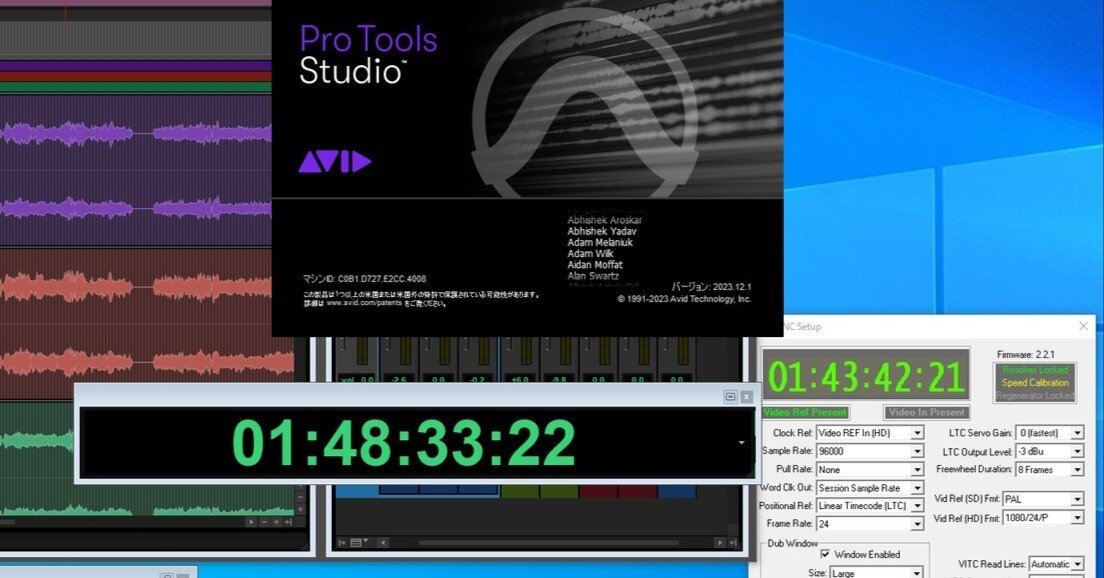Click the Mix window horizontal scrollbar
Screen dimensions: 1104x578
pos(549,542)
